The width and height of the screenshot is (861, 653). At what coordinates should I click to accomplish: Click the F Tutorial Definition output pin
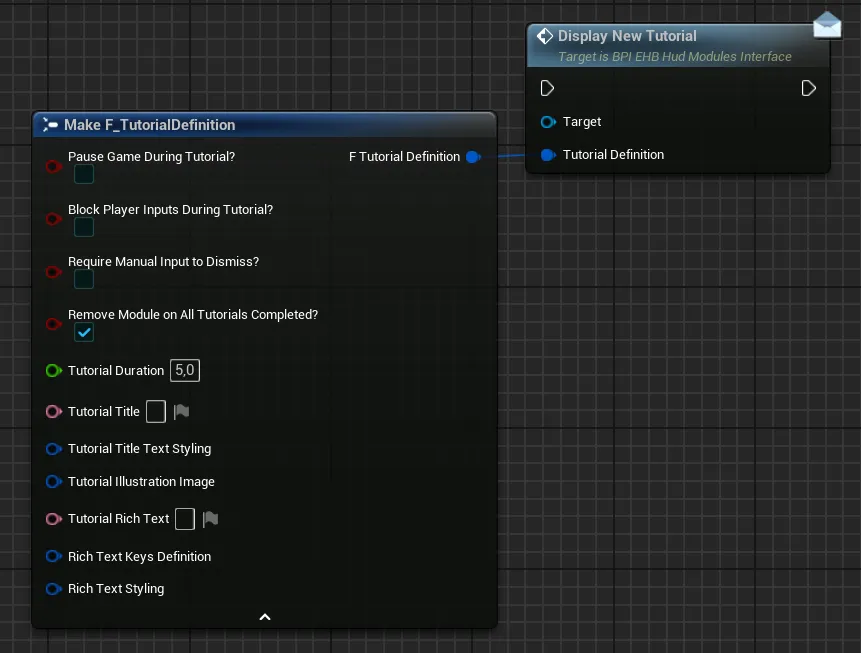click(473, 157)
